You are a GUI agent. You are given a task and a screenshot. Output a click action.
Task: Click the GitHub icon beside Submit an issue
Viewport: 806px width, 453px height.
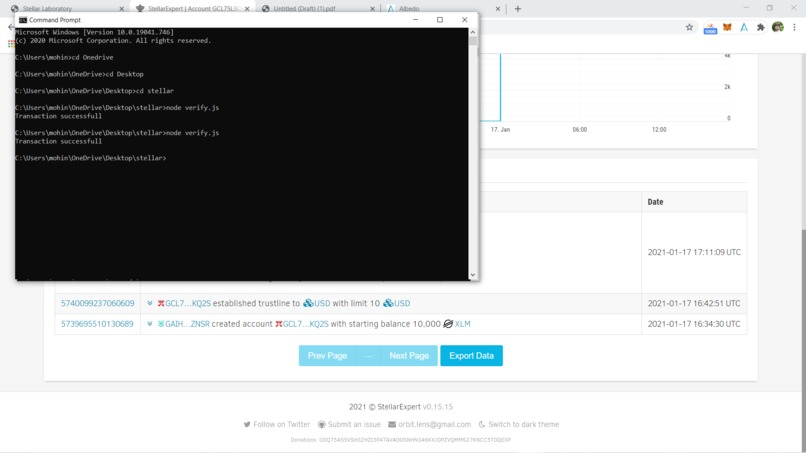pos(322,425)
